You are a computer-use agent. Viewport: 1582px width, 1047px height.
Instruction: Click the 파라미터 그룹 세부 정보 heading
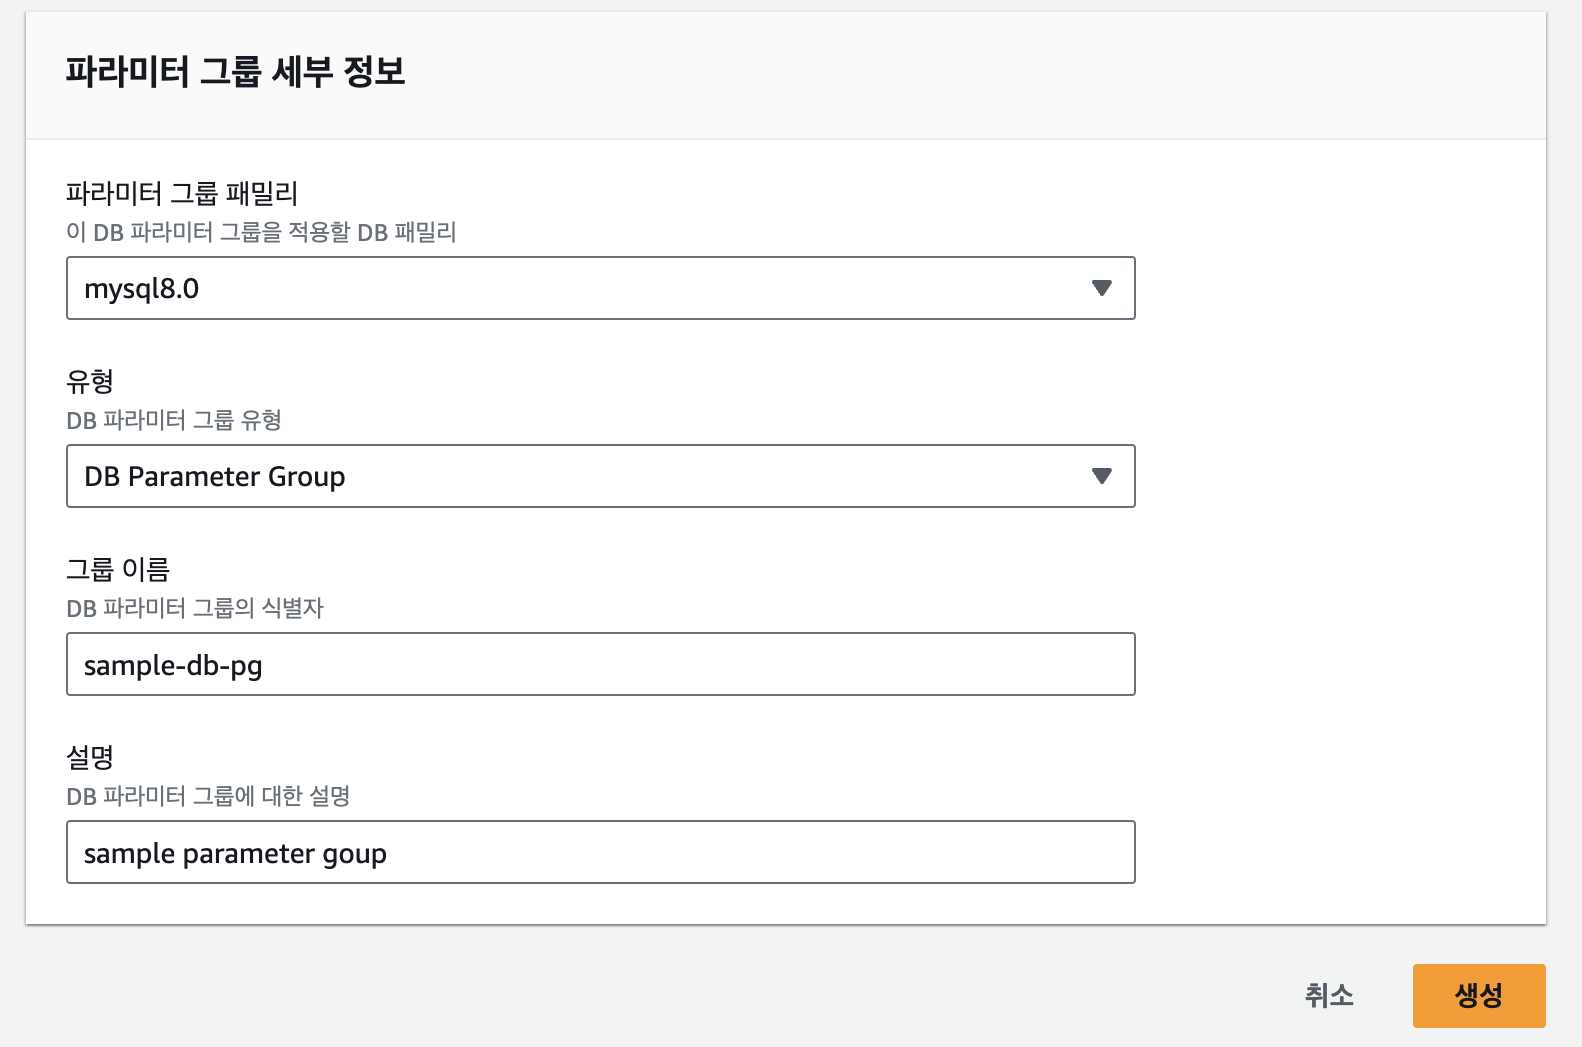tap(235, 72)
